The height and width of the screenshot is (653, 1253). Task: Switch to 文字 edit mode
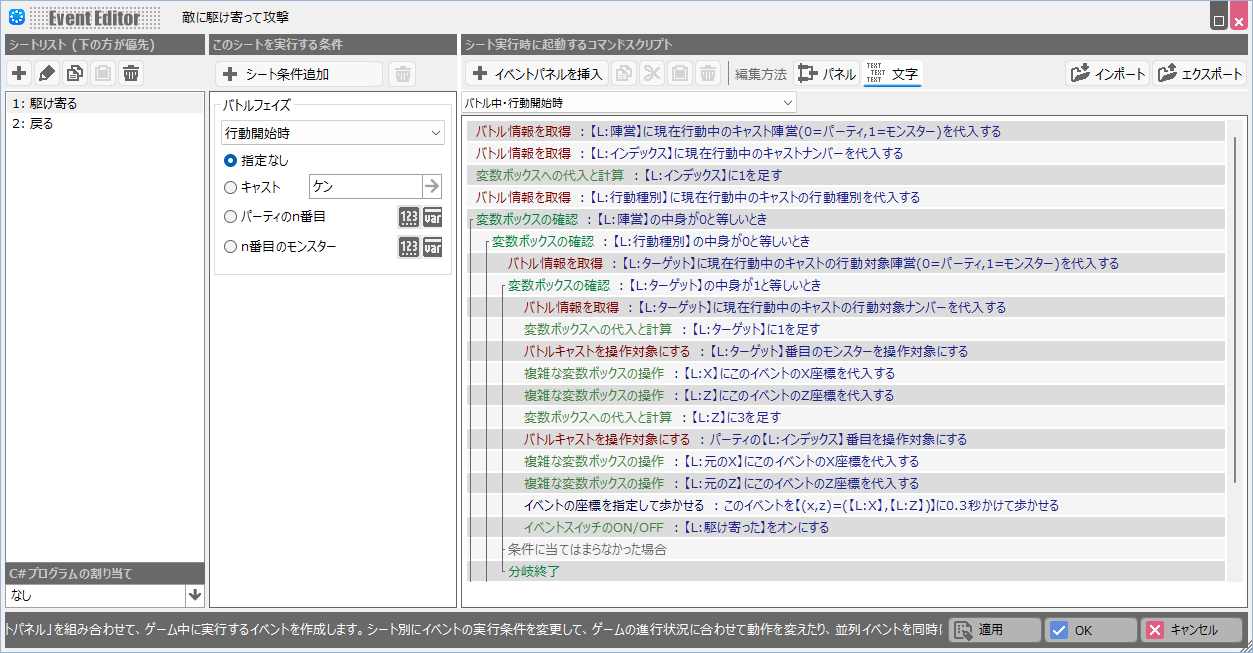[892, 73]
